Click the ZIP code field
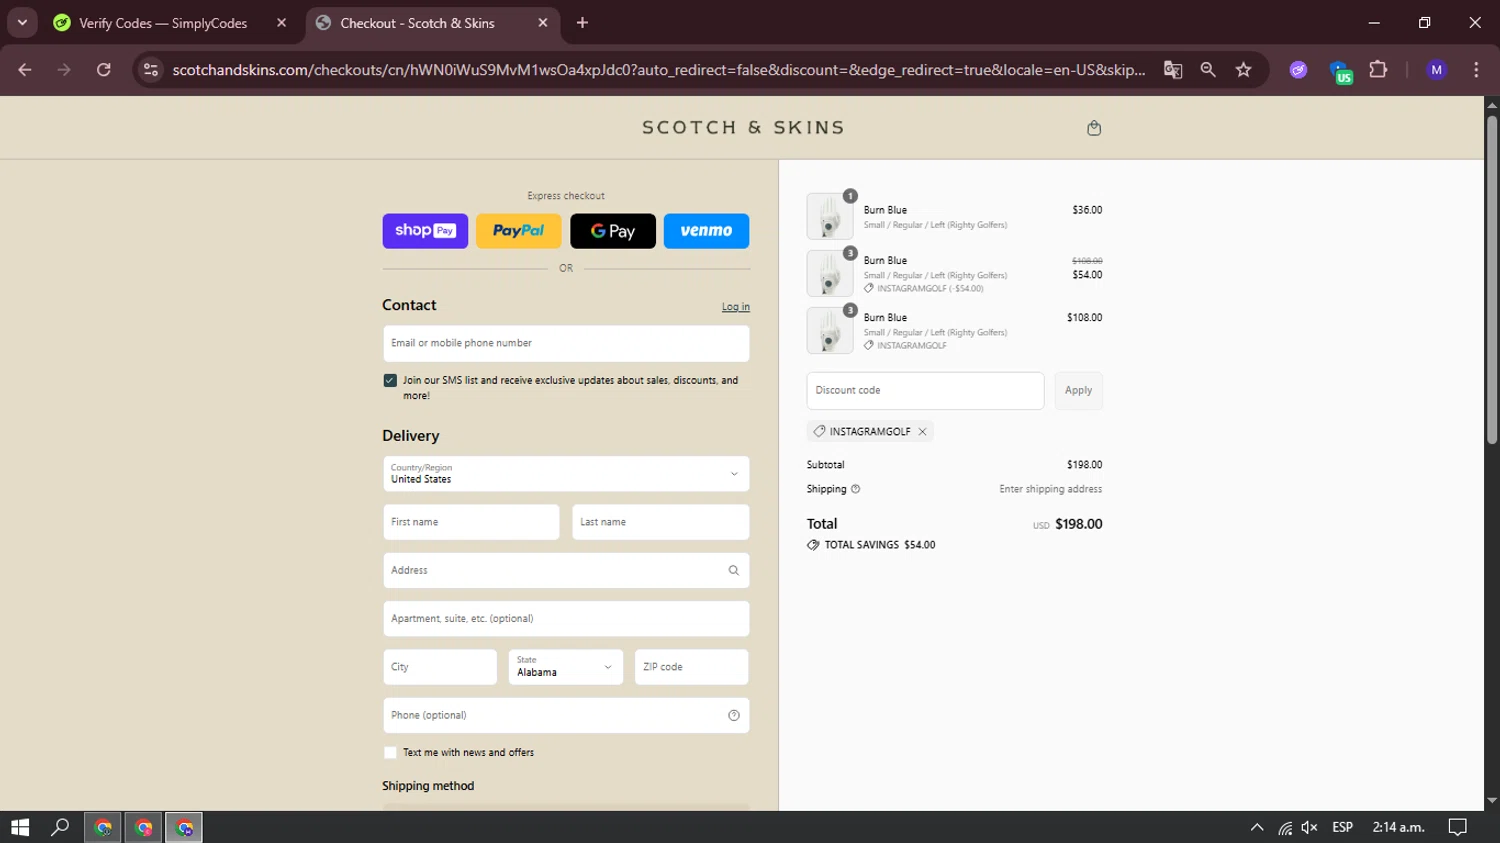This screenshot has height=843, width=1500. (692, 667)
